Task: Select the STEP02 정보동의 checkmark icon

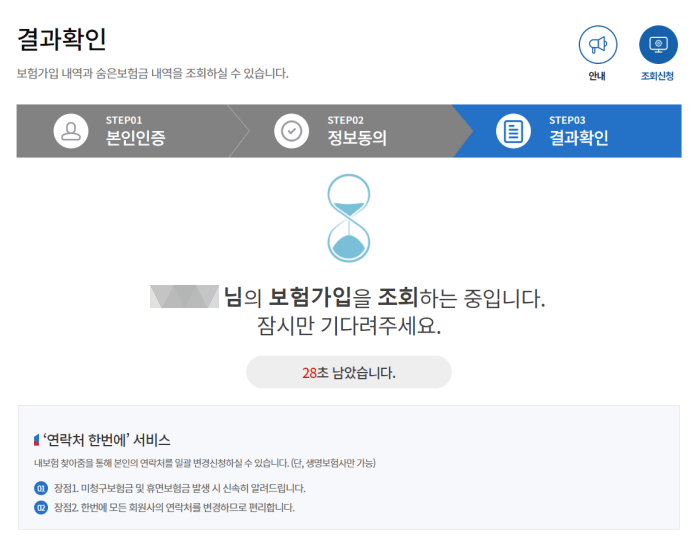Action: (292, 131)
